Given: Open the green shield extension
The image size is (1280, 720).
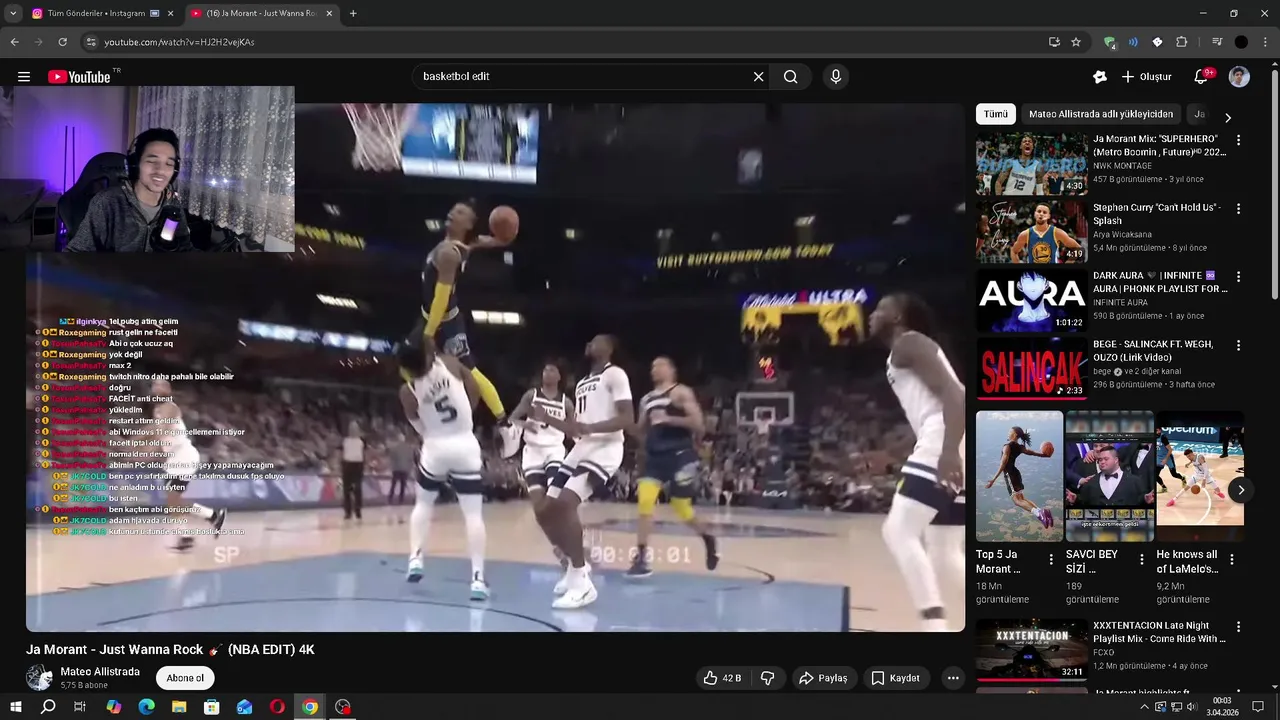Looking at the screenshot, I should click(1109, 42).
